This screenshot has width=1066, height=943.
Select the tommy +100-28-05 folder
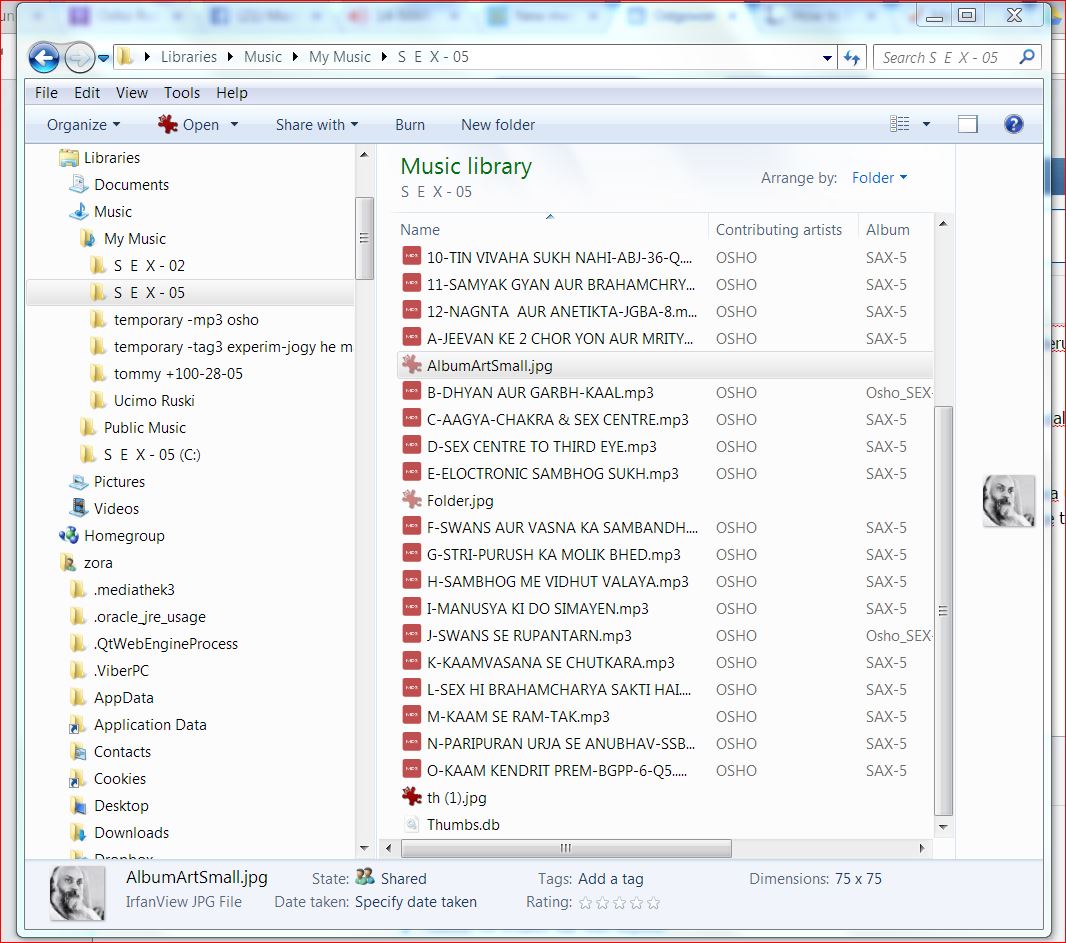[x=178, y=374]
